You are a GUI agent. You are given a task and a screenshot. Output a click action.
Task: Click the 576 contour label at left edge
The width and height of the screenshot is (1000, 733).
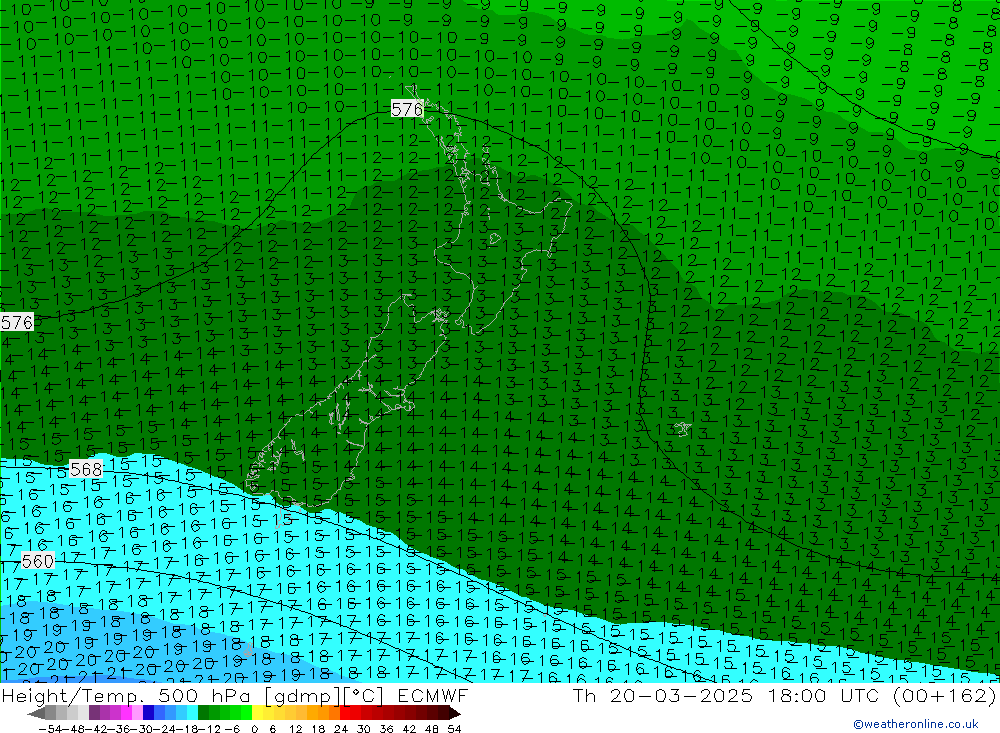(x=17, y=322)
